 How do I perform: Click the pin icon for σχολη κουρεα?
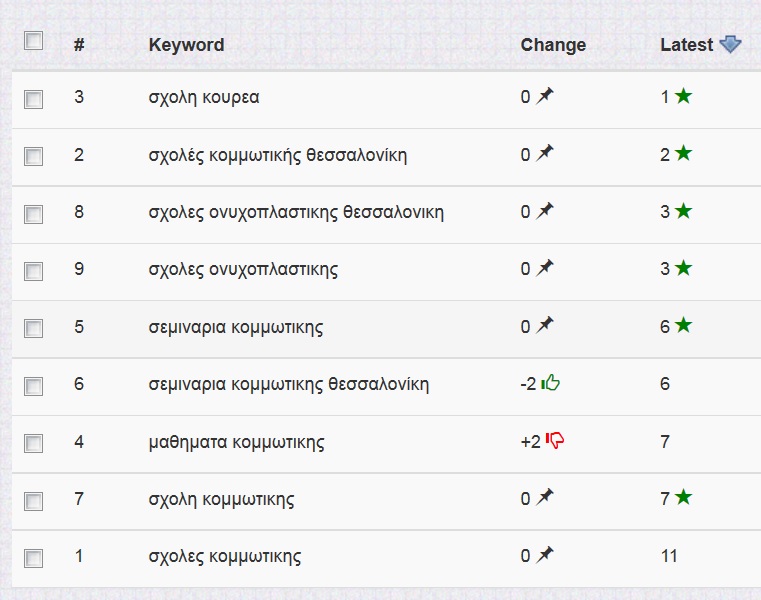tap(544, 97)
